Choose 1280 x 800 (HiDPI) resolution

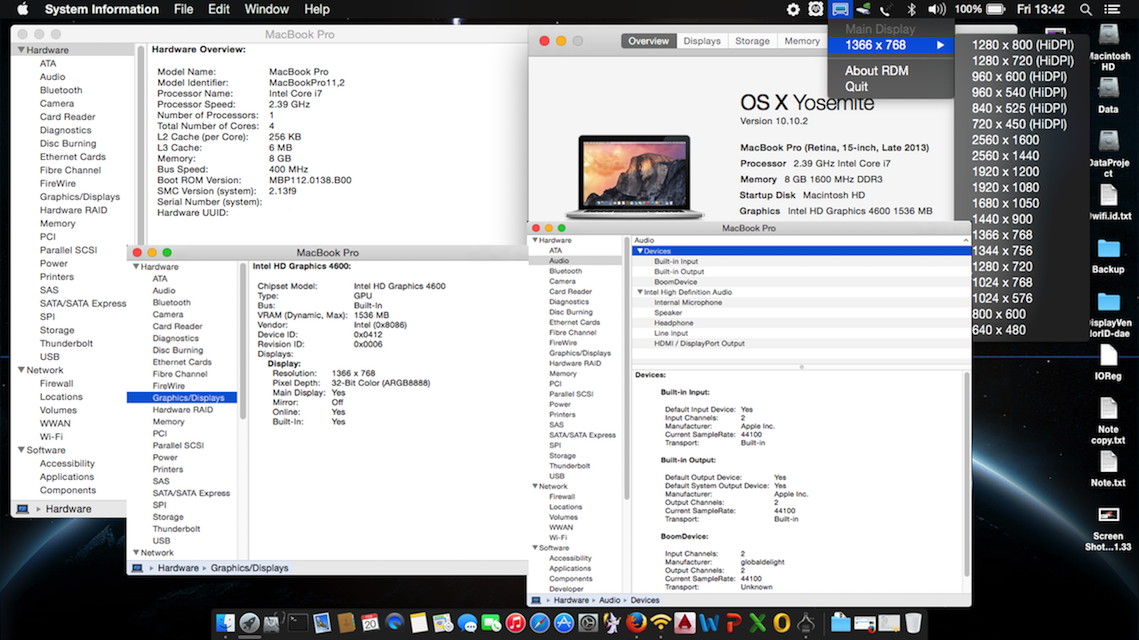(1022, 45)
